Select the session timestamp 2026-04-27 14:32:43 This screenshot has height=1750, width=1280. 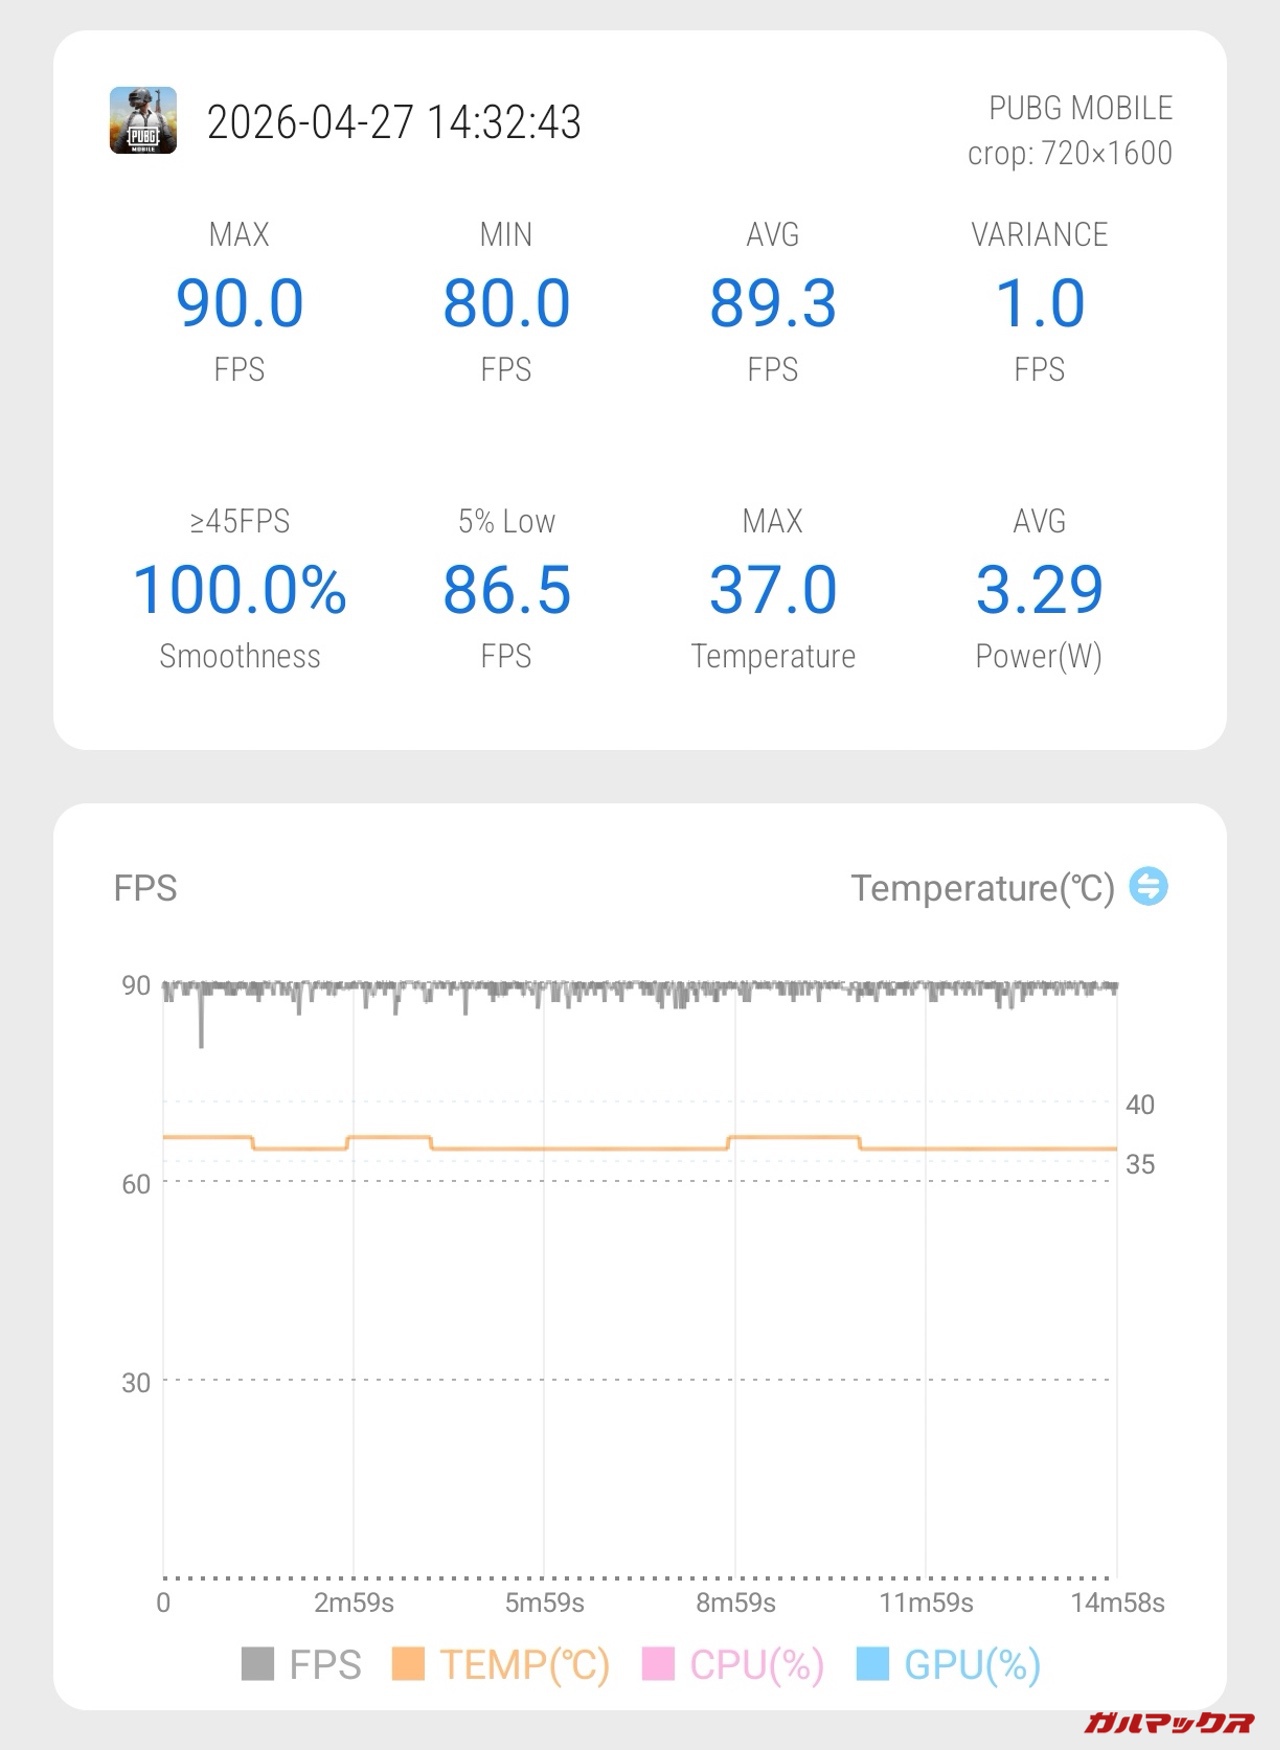pyautogui.click(x=393, y=122)
